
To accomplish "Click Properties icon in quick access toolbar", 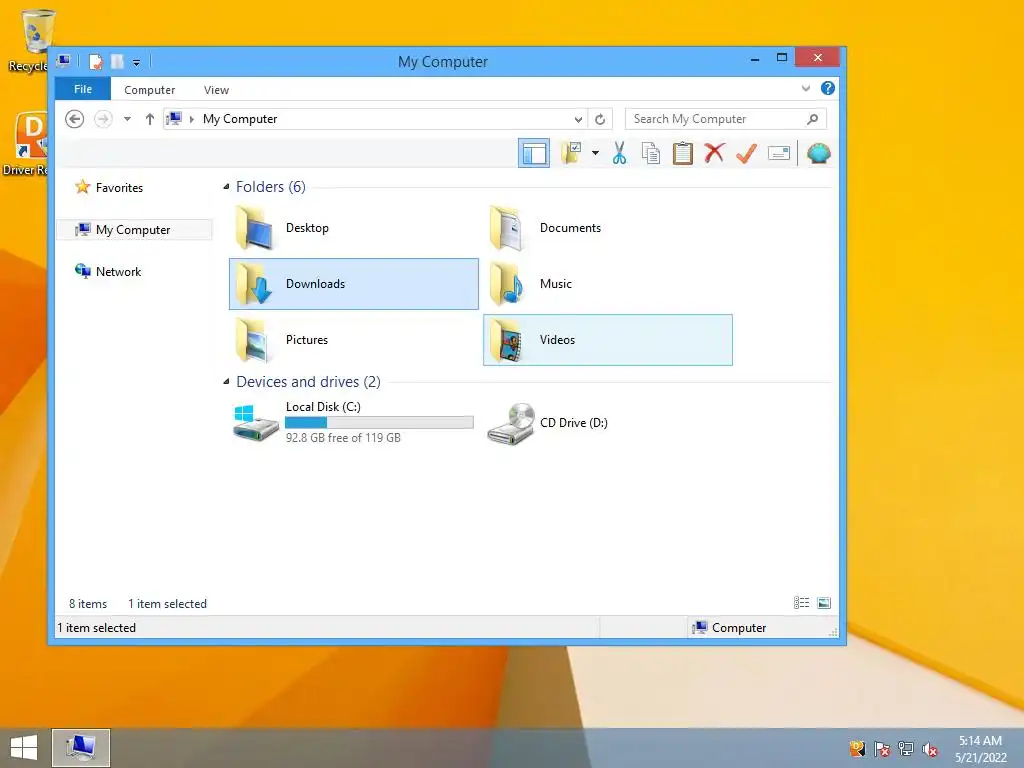I will tap(96, 61).
